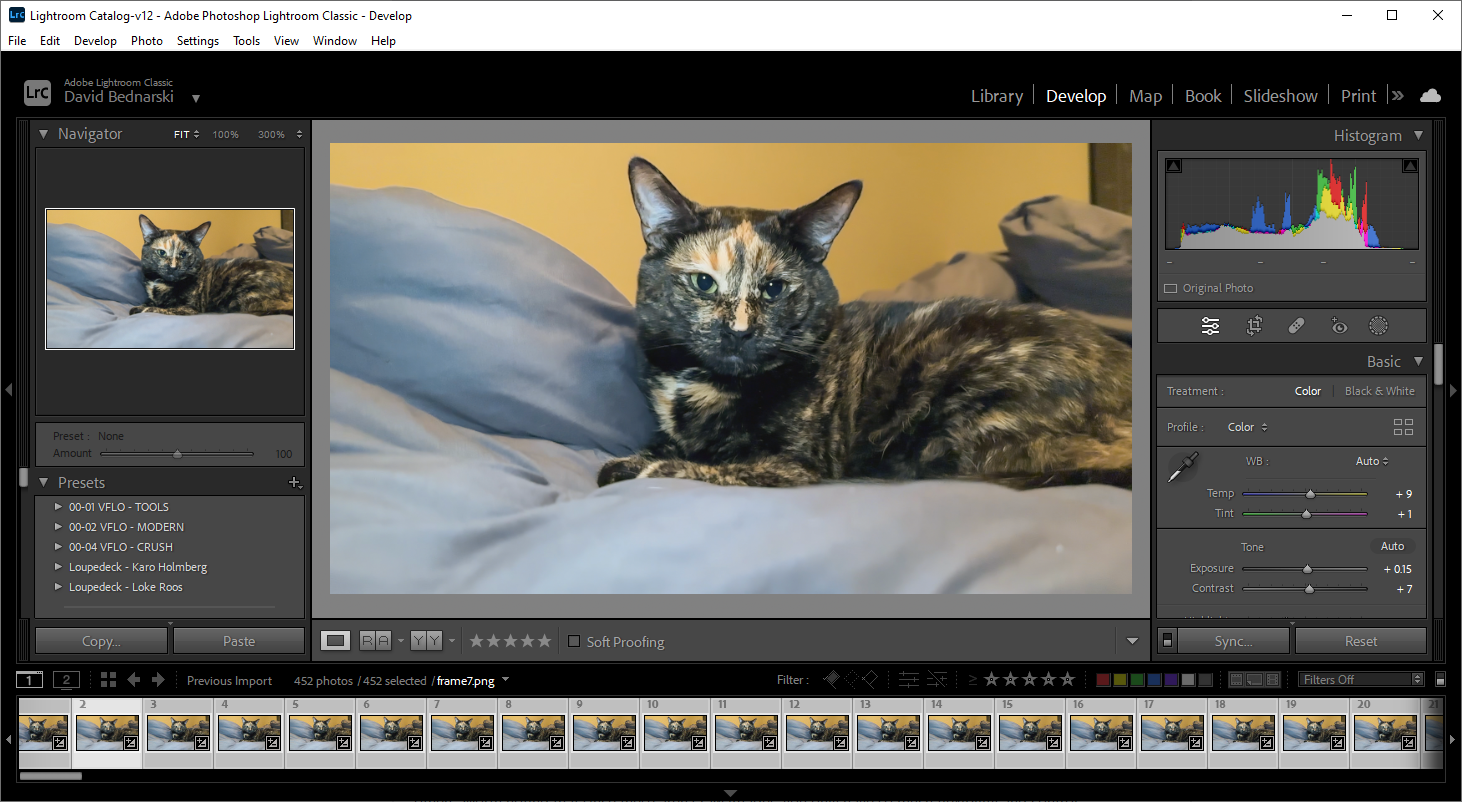Click the Reset button
This screenshot has width=1462, height=802.
pos(1360,641)
